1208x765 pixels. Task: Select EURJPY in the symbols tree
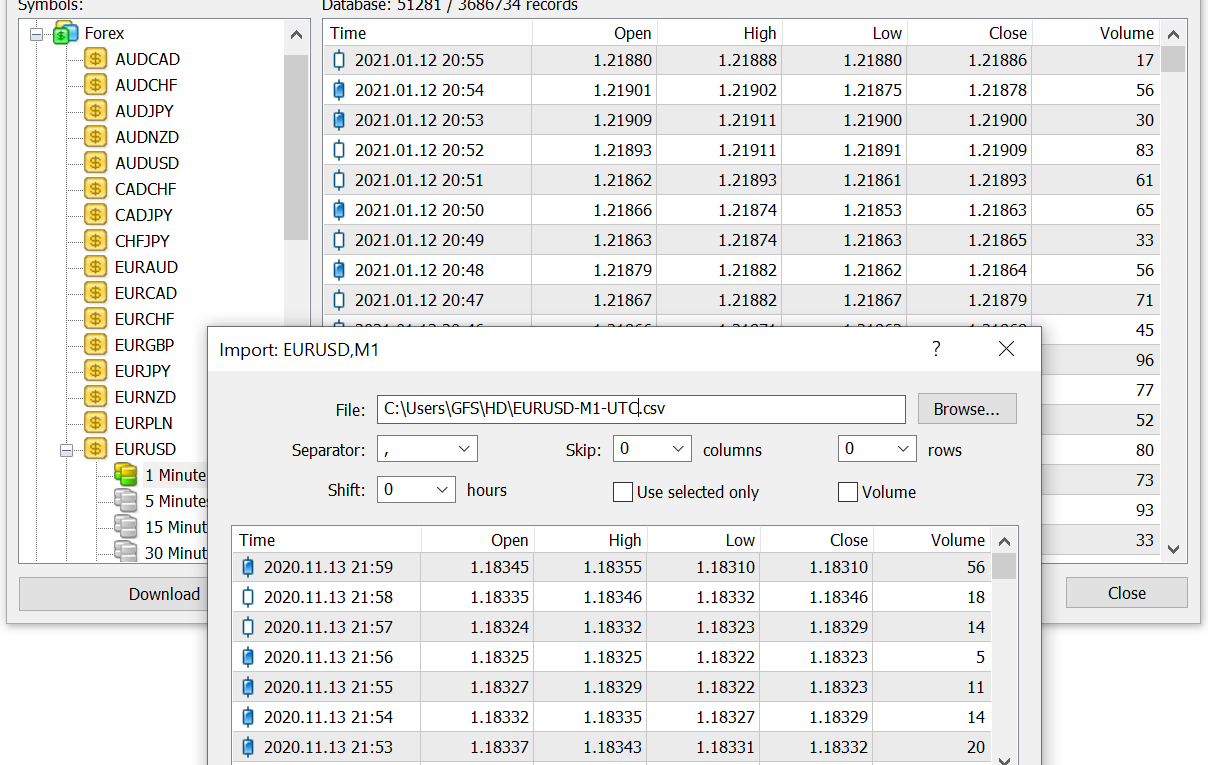(x=143, y=371)
